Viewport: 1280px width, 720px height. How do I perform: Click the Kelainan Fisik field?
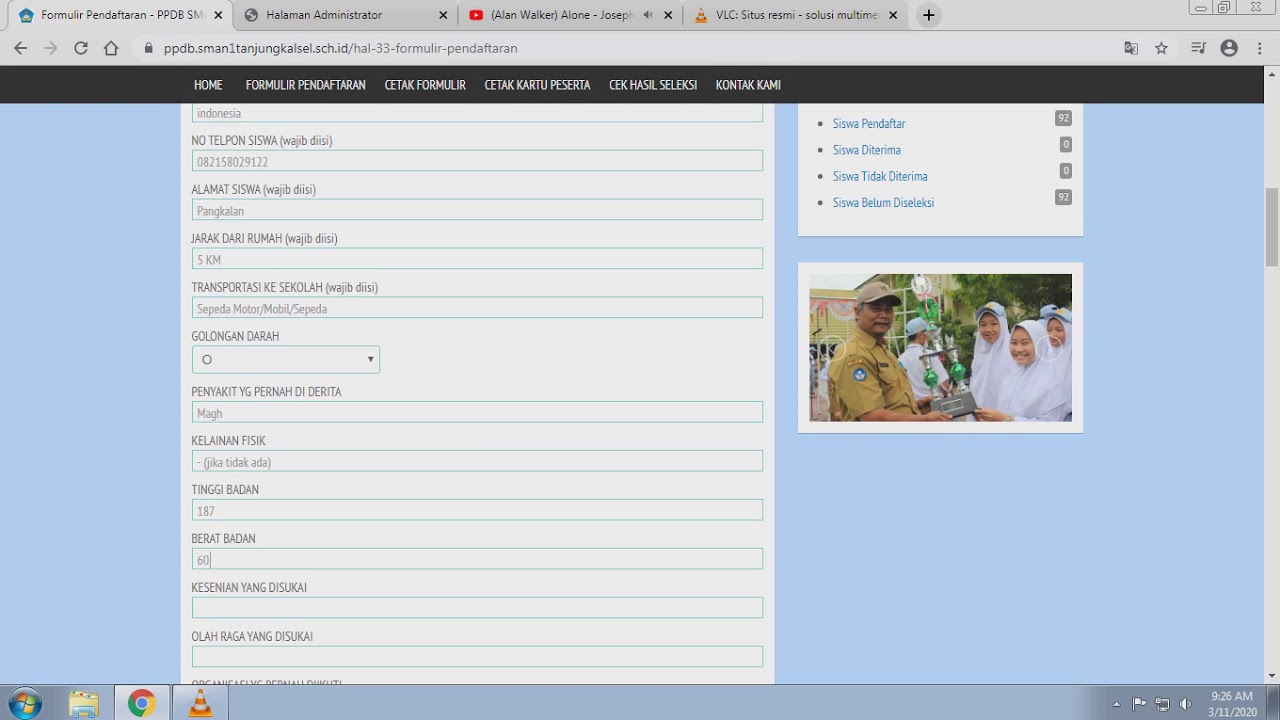477,461
